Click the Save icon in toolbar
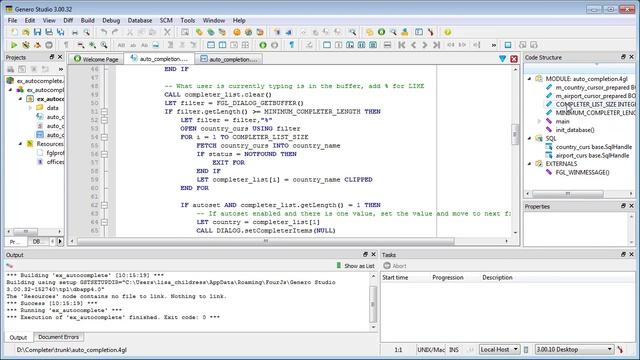The height and width of the screenshot is (360, 640). point(37,32)
